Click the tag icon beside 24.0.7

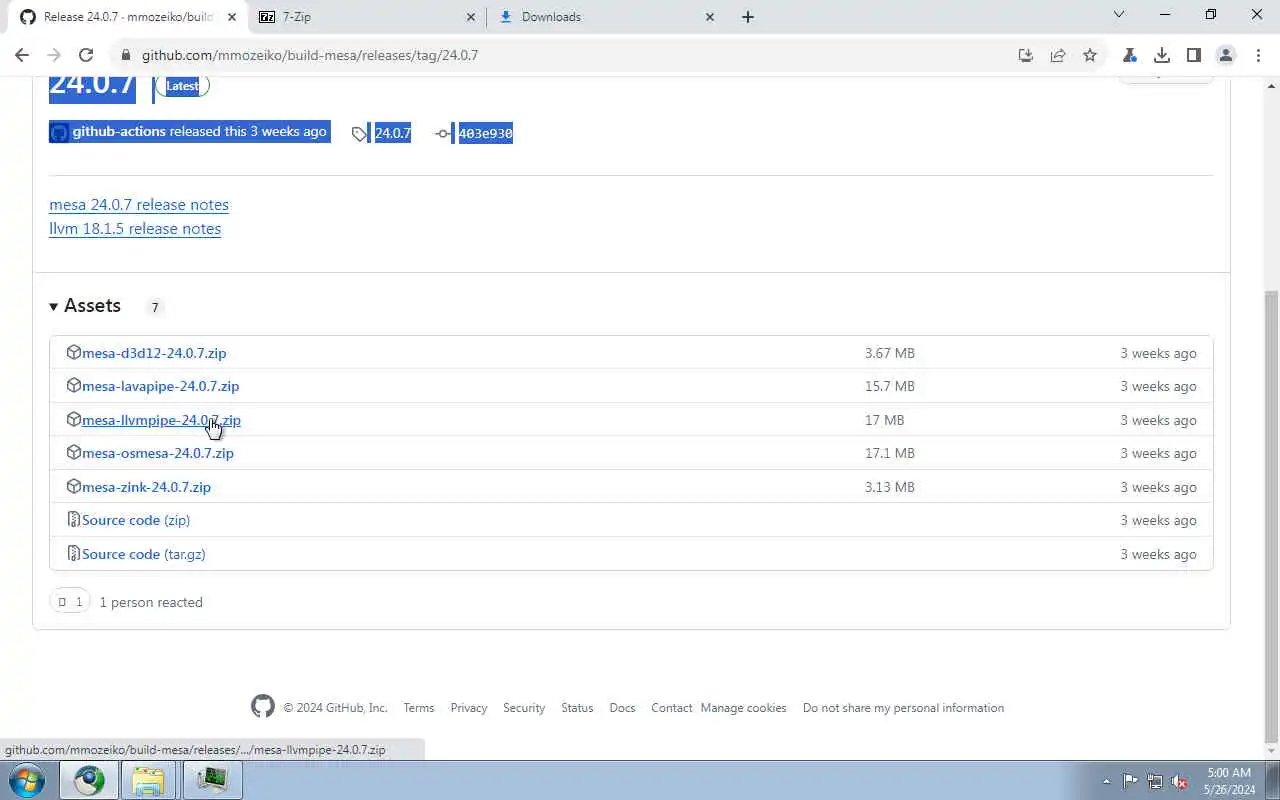(x=360, y=133)
